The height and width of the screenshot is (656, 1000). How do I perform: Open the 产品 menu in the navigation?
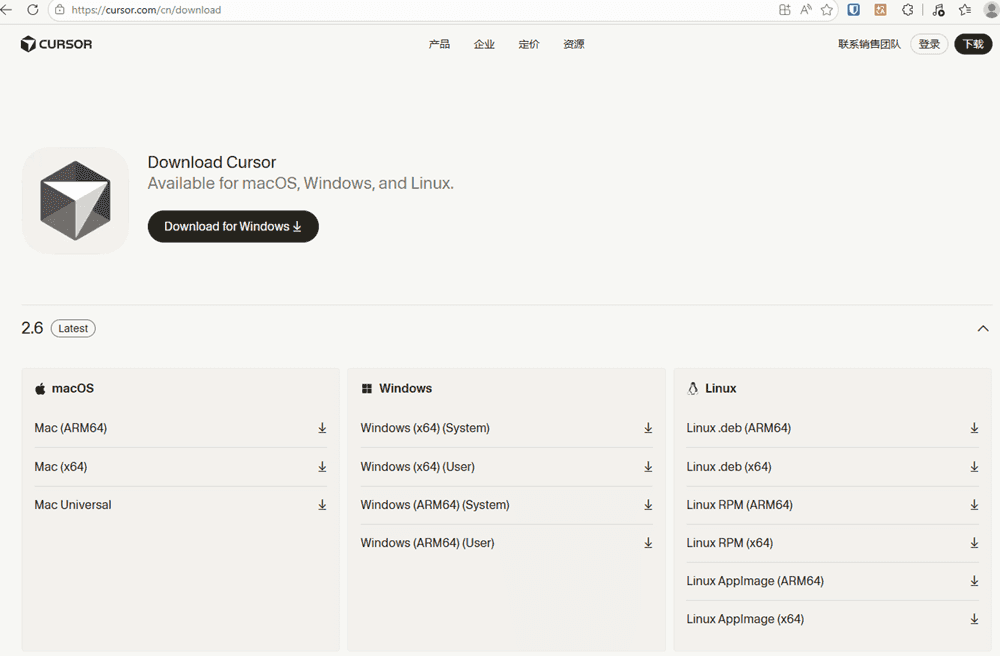click(439, 44)
